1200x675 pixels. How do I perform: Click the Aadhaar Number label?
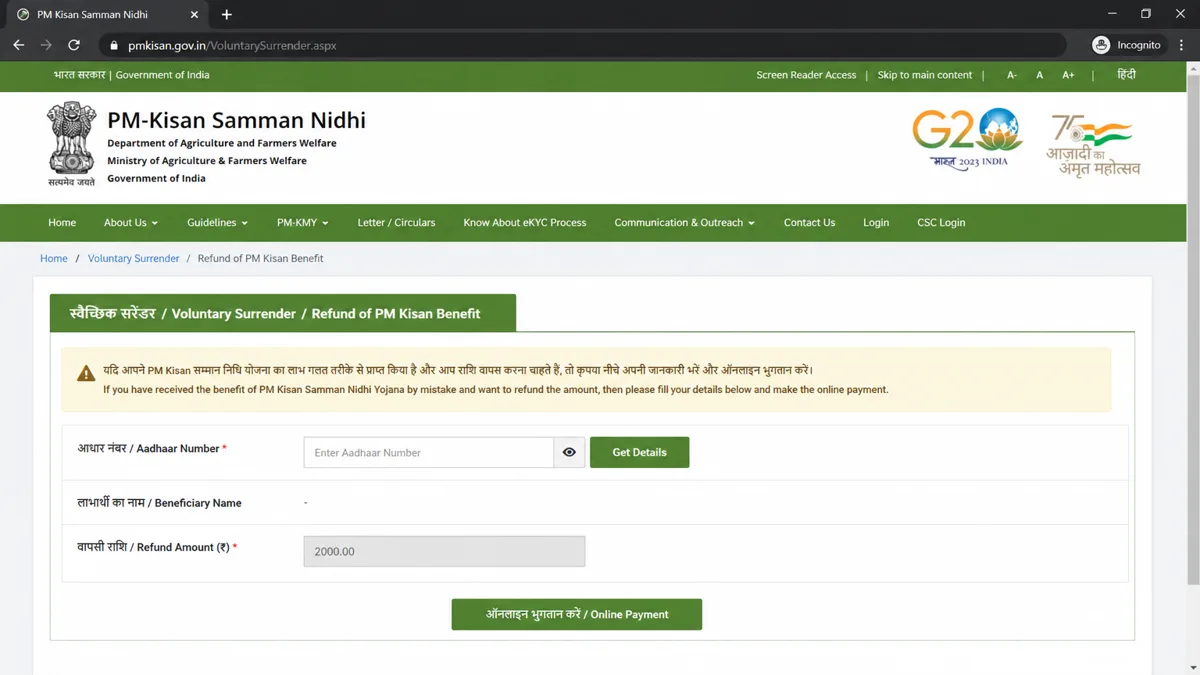[152, 448]
